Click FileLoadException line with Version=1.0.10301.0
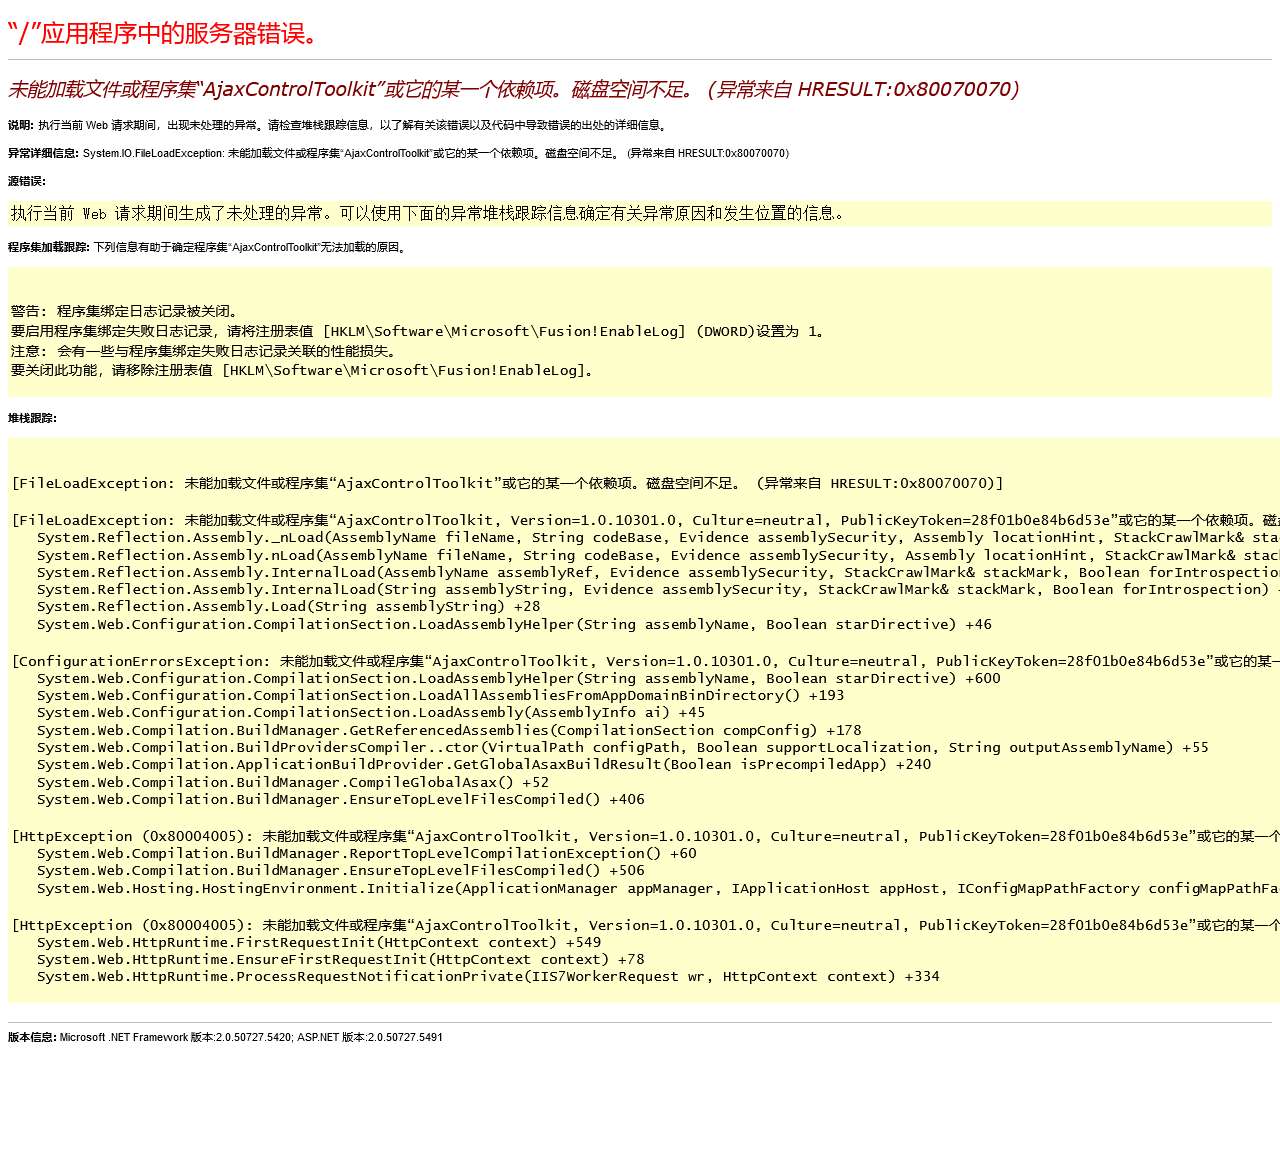1280x1167 pixels. click(x=645, y=520)
